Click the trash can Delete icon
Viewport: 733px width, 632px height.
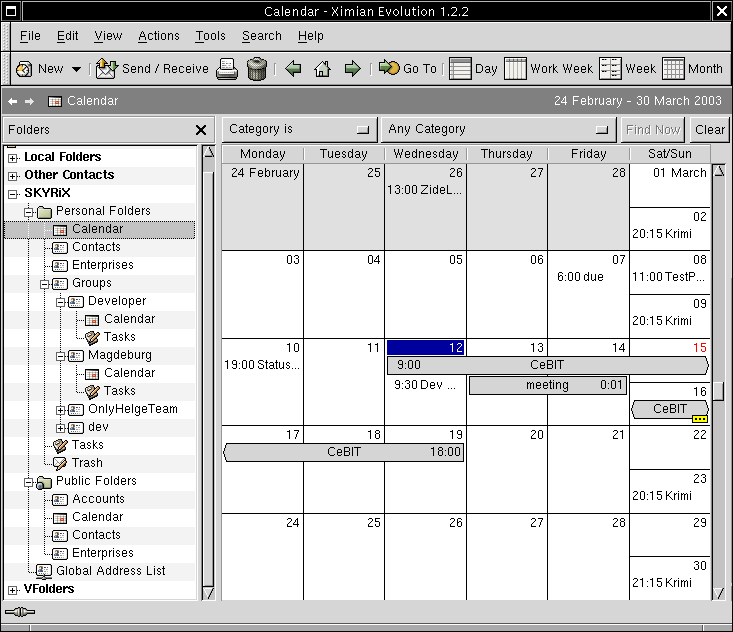[256, 69]
